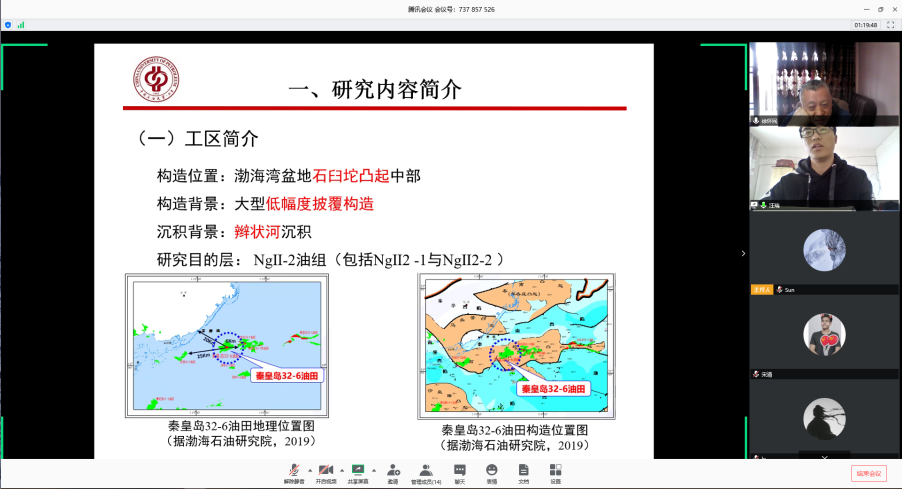The image size is (902, 489).
Task: Check the green network signal bars icon
Action: pyautogui.click(x=20, y=24)
